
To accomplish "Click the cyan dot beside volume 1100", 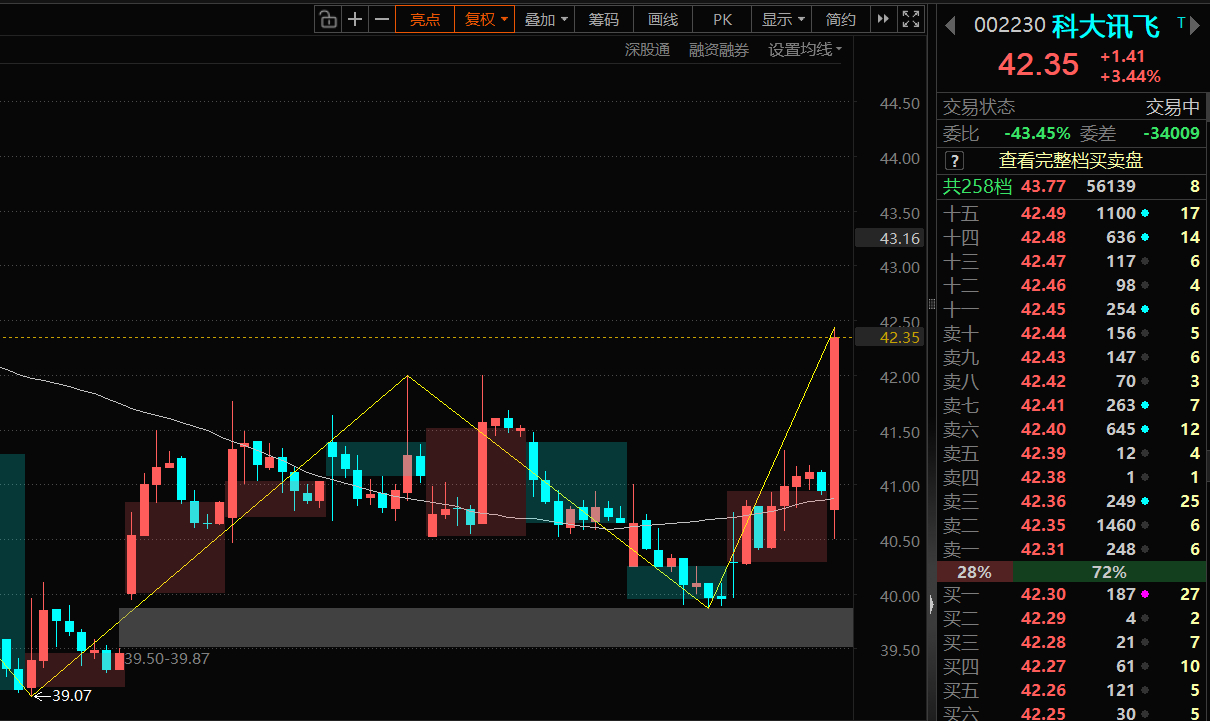I will tap(1145, 213).
